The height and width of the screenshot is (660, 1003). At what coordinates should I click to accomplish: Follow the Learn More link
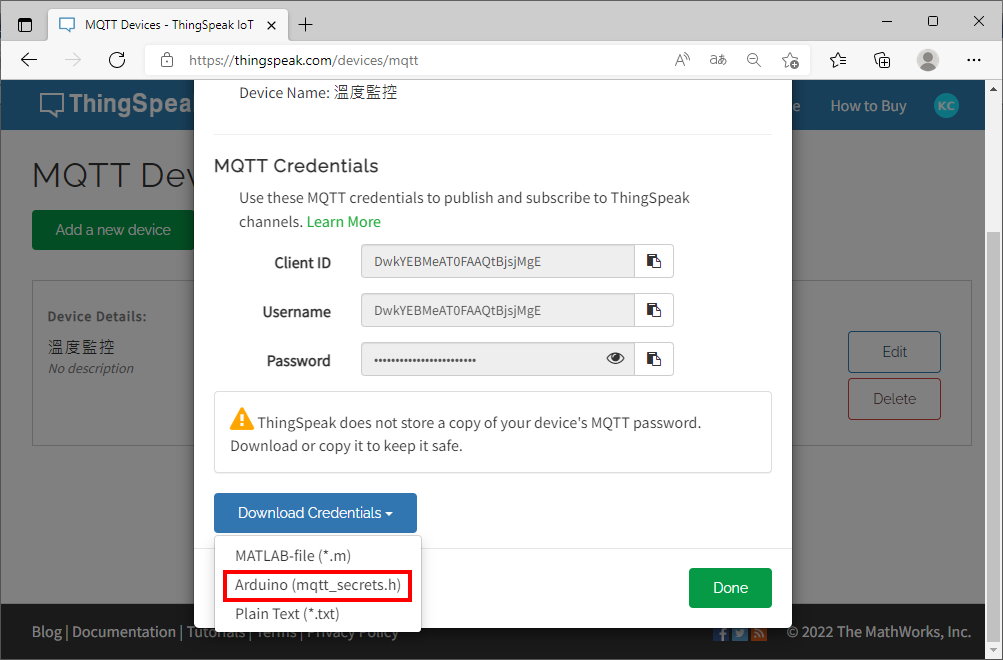(344, 222)
